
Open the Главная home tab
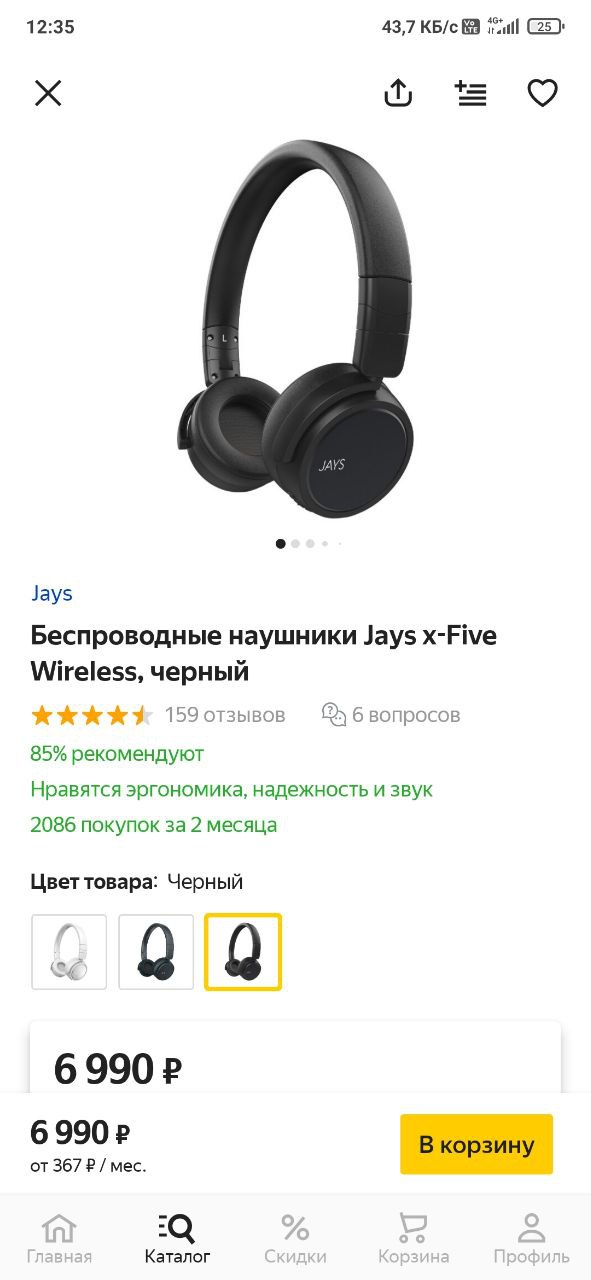(x=59, y=1239)
